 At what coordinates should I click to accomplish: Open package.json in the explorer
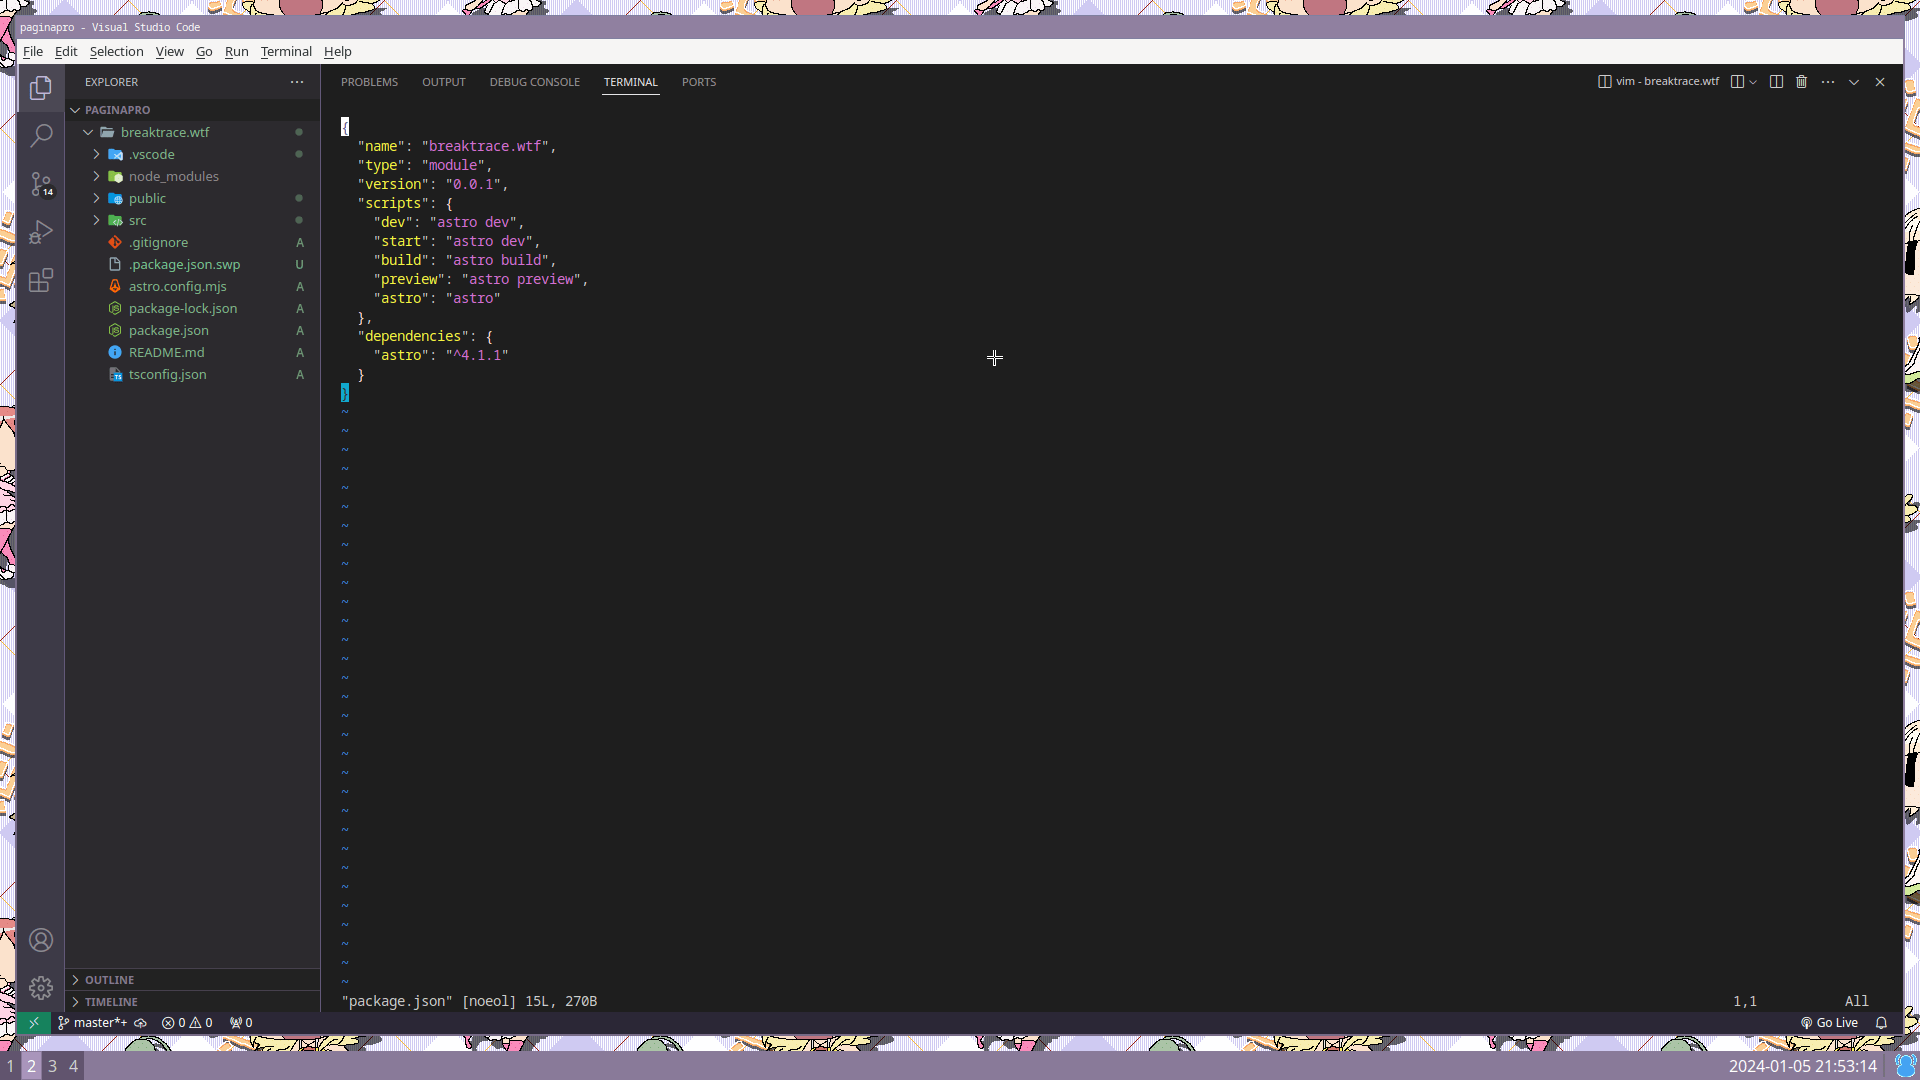tap(168, 330)
